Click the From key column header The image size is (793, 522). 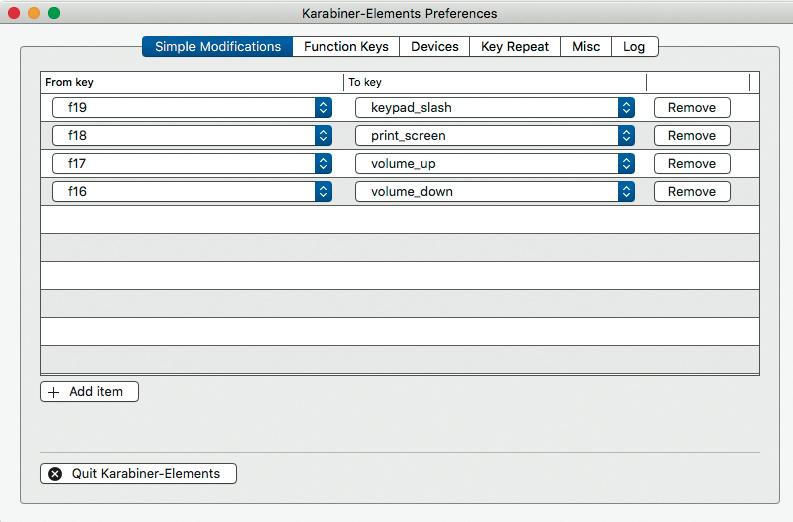(x=190, y=82)
